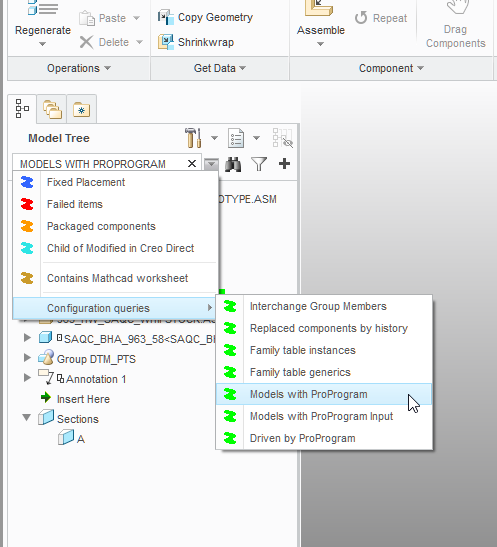Click the Regenerate icon
497x547 pixels.
click(x=43, y=8)
